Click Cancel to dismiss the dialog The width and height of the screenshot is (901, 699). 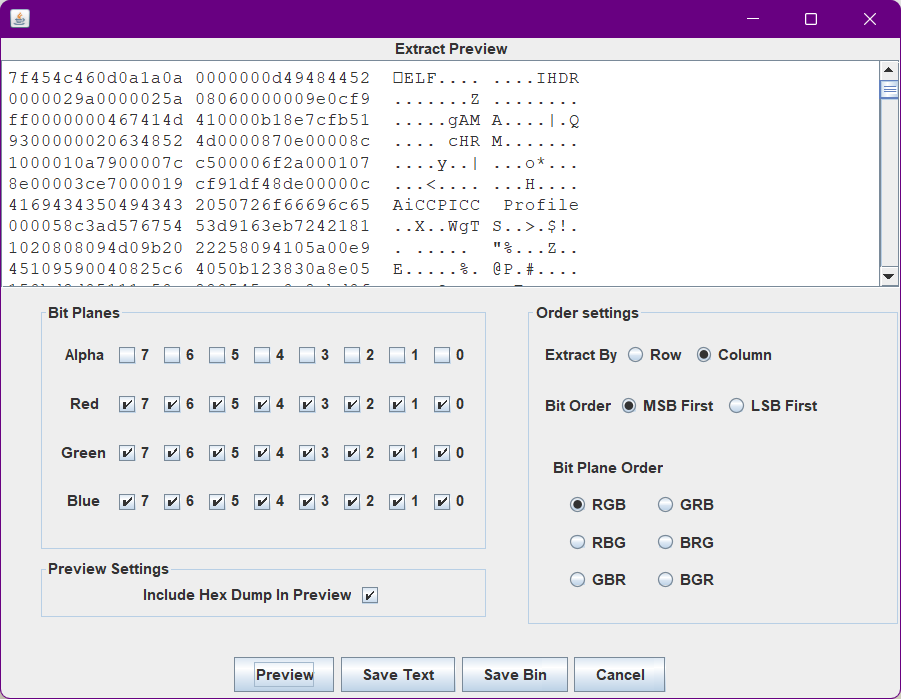(x=619, y=675)
